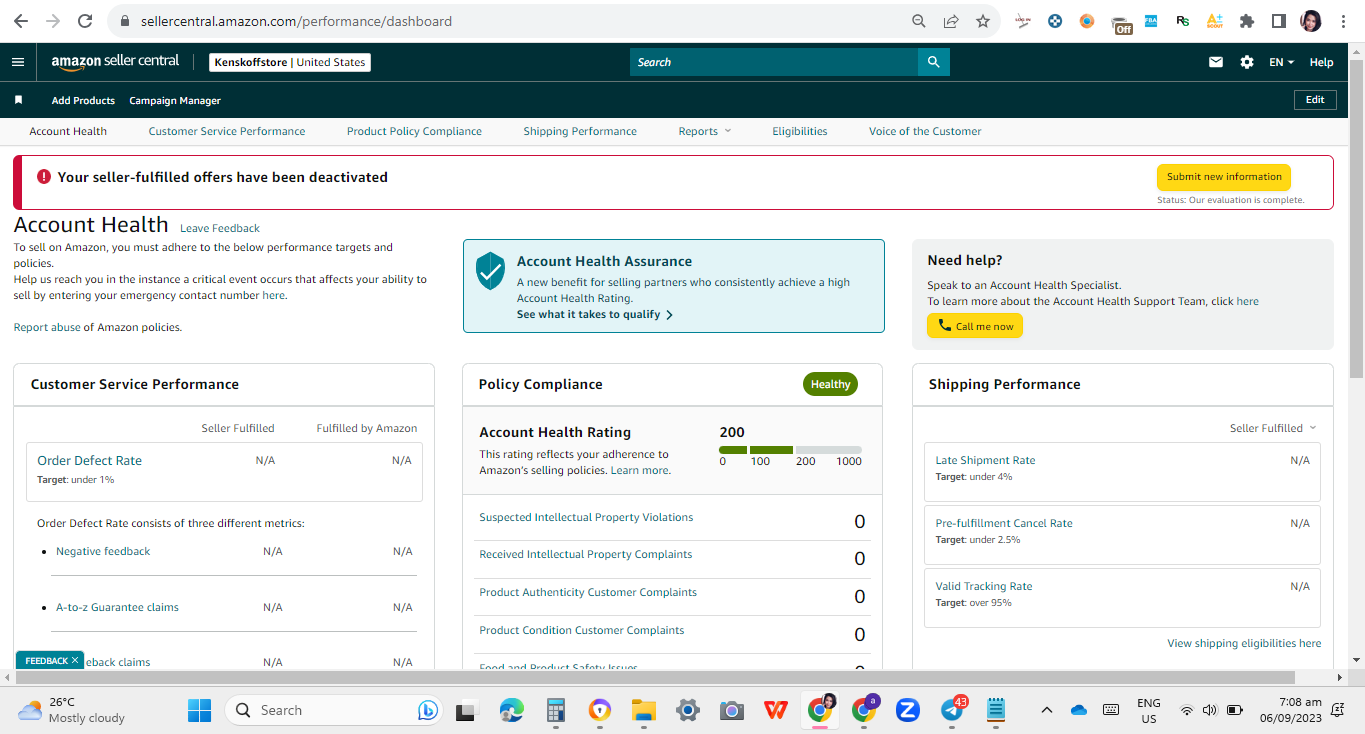
Task: Click the Windows taskbar Search box
Action: pyautogui.click(x=334, y=710)
